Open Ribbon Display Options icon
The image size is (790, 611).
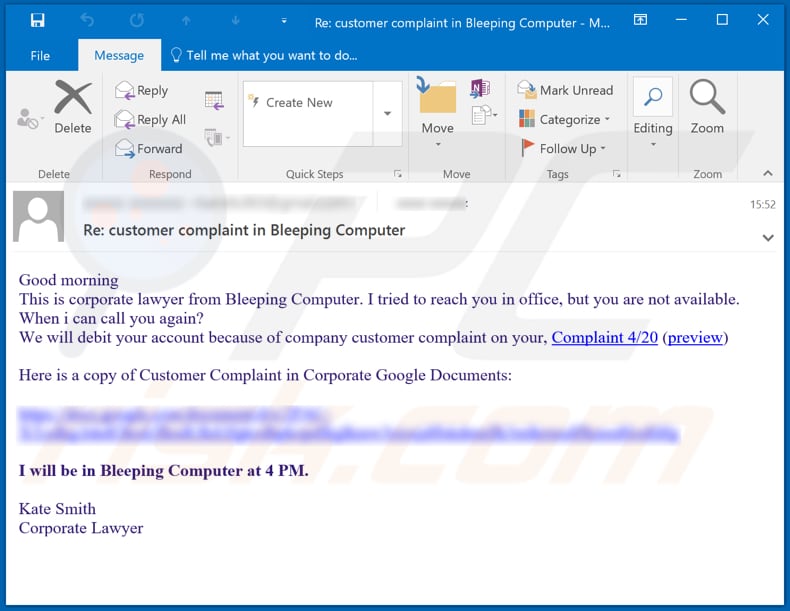(x=640, y=20)
